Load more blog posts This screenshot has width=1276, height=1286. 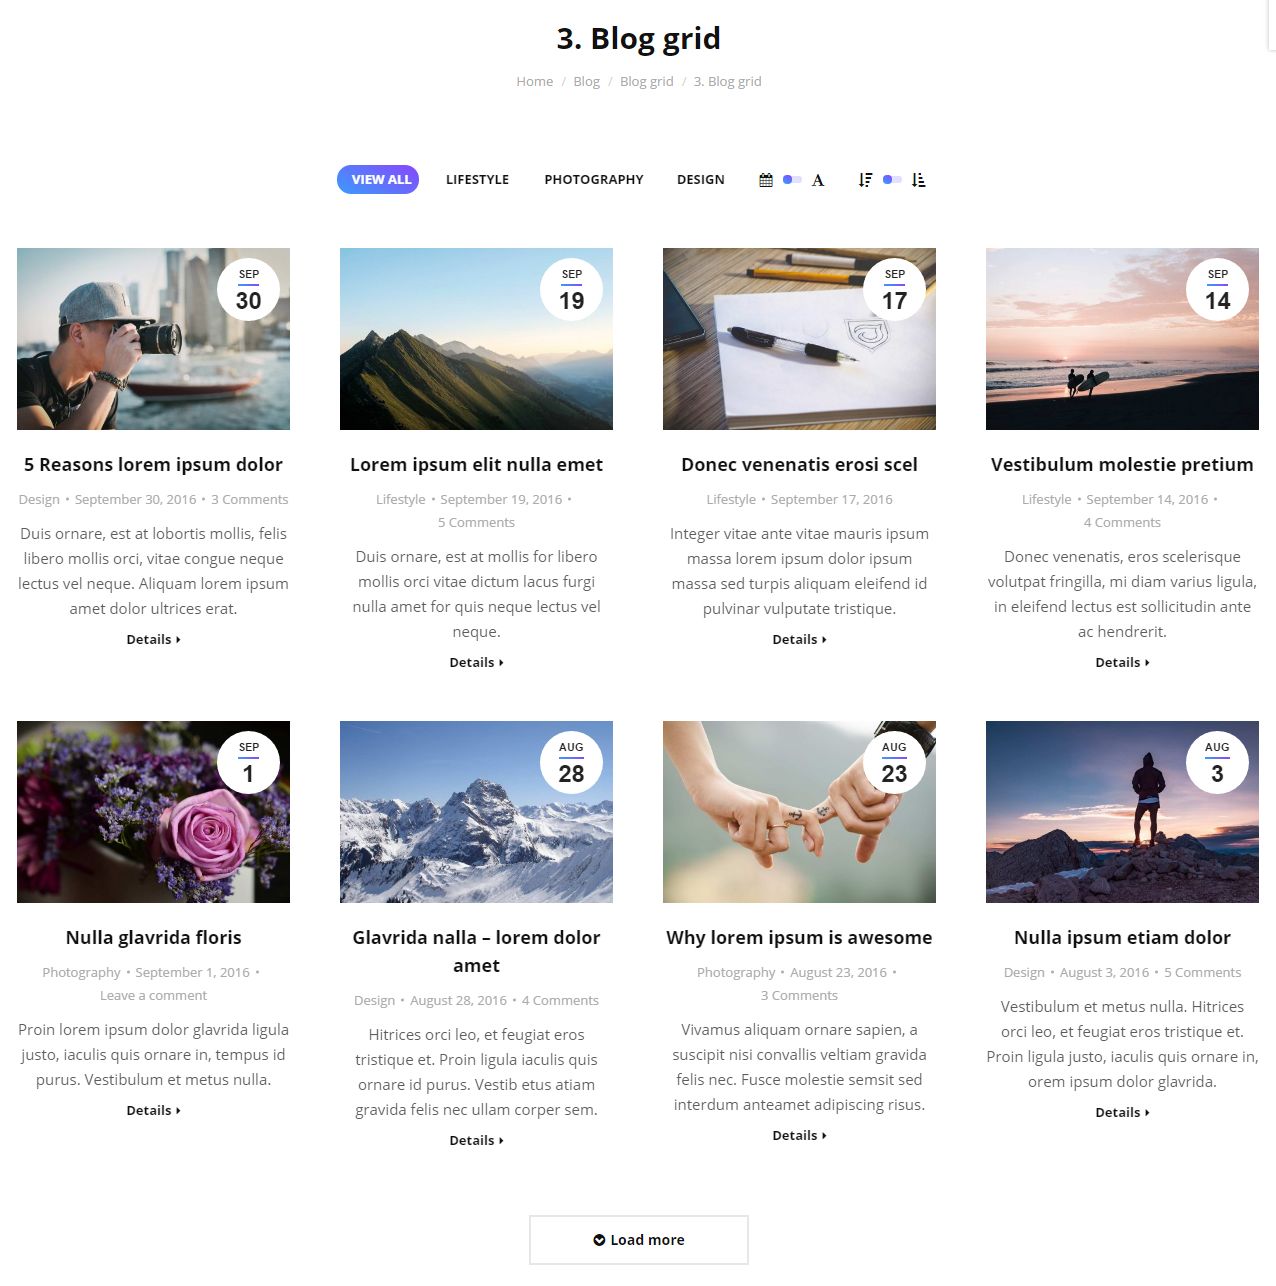click(639, 1240)
